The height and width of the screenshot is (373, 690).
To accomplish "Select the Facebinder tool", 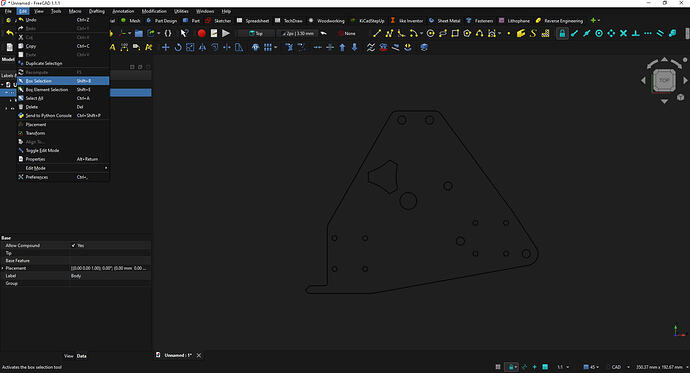I will click(521, 33).
